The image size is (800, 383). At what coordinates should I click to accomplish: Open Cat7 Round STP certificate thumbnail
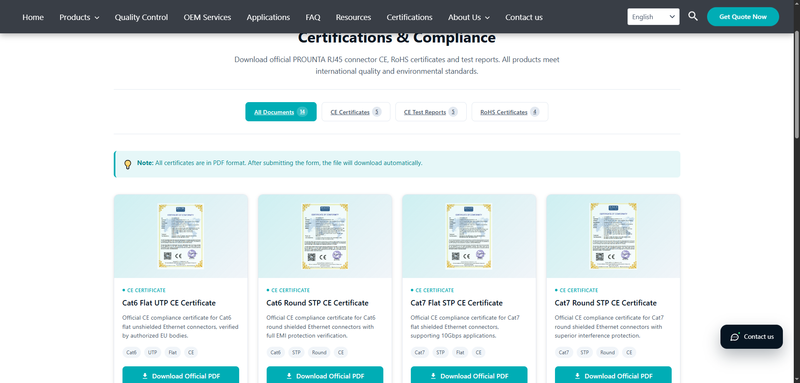click(613, 236)
